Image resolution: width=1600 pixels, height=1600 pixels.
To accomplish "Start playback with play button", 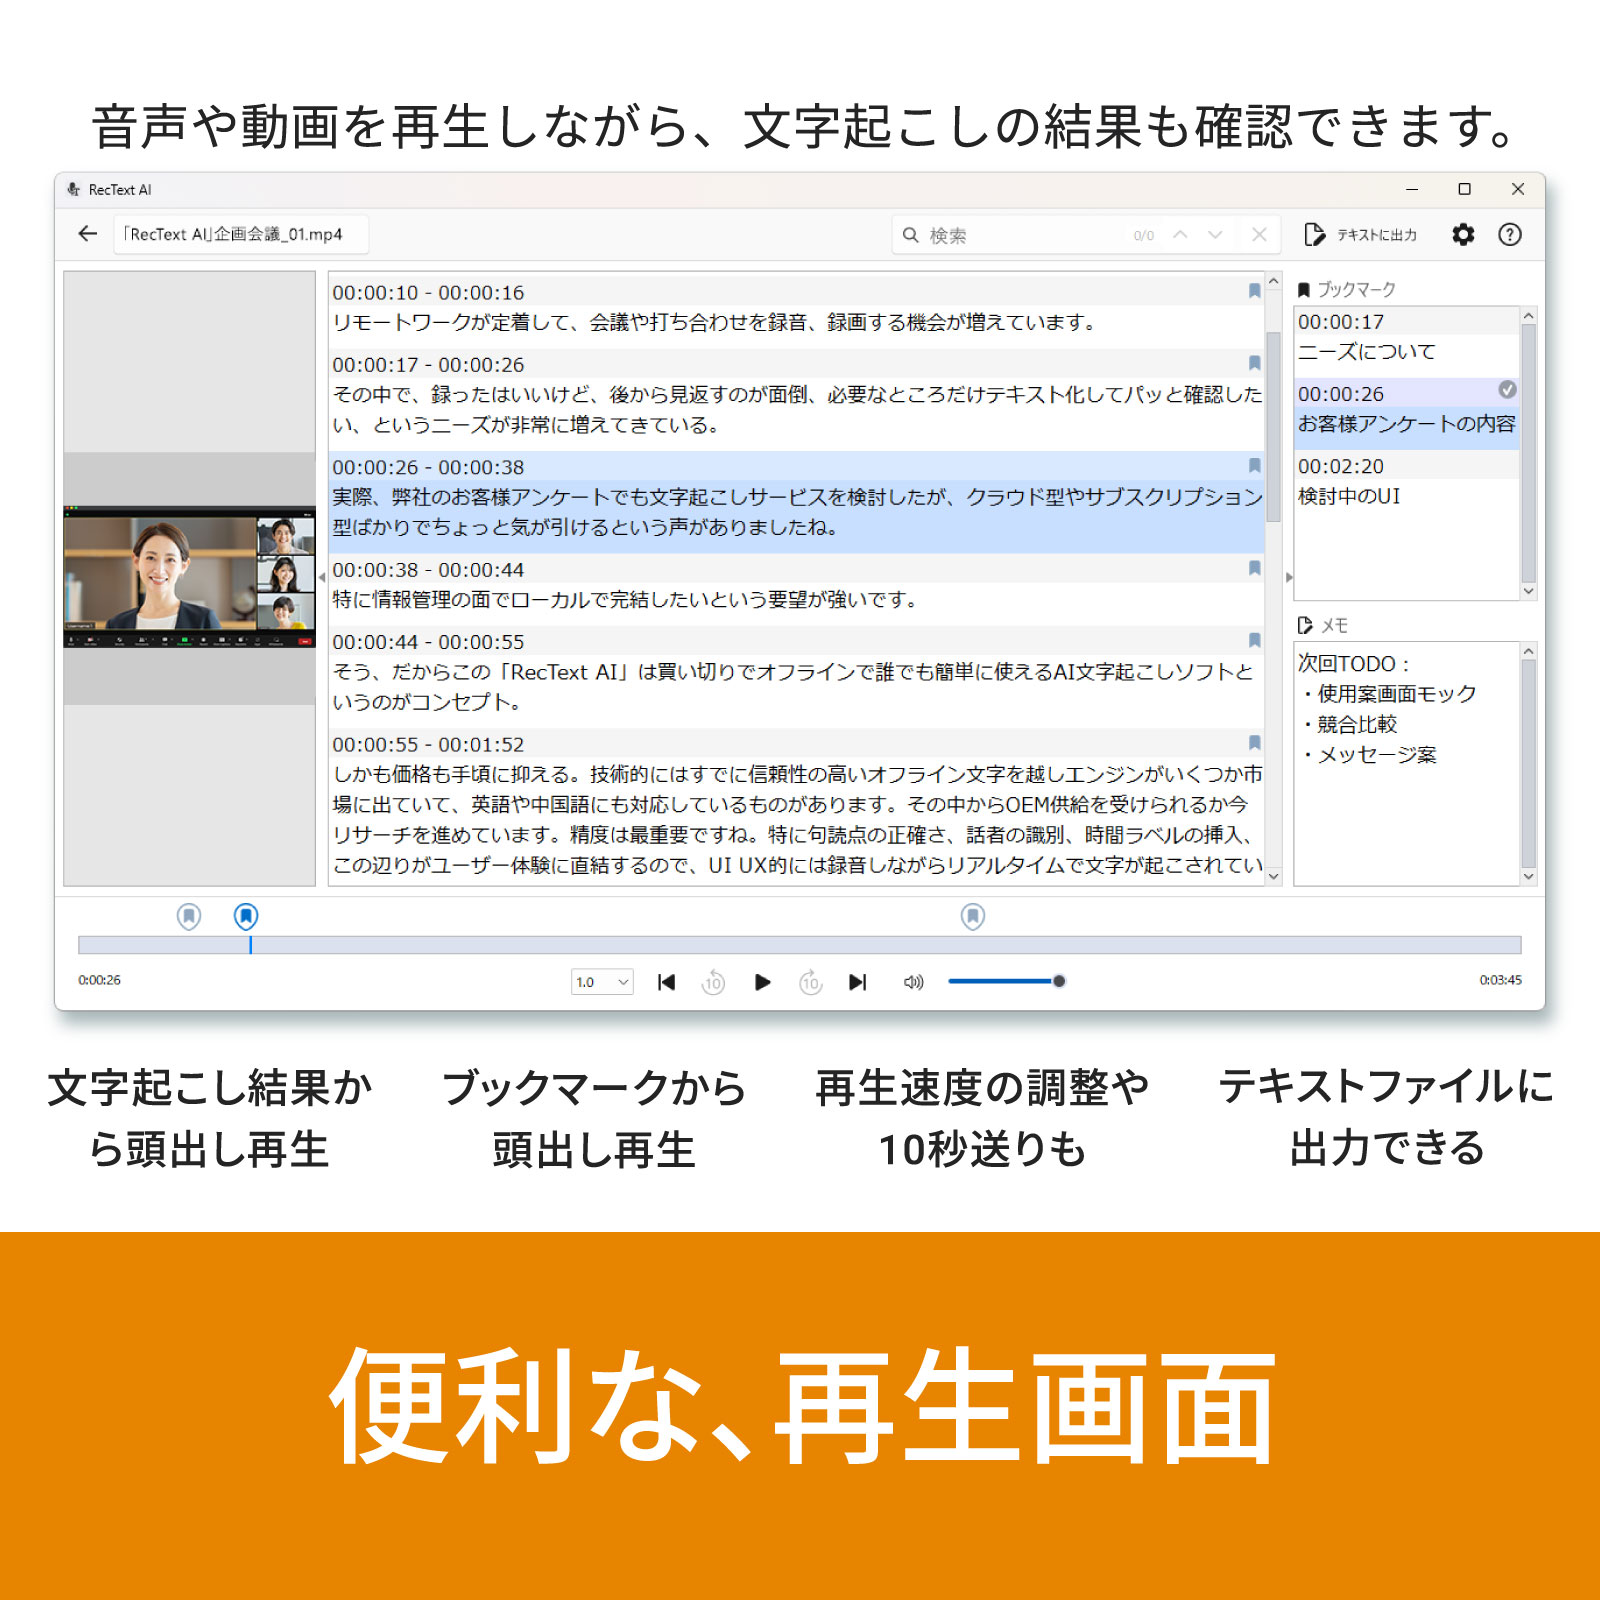I will (x=762, y=982).
